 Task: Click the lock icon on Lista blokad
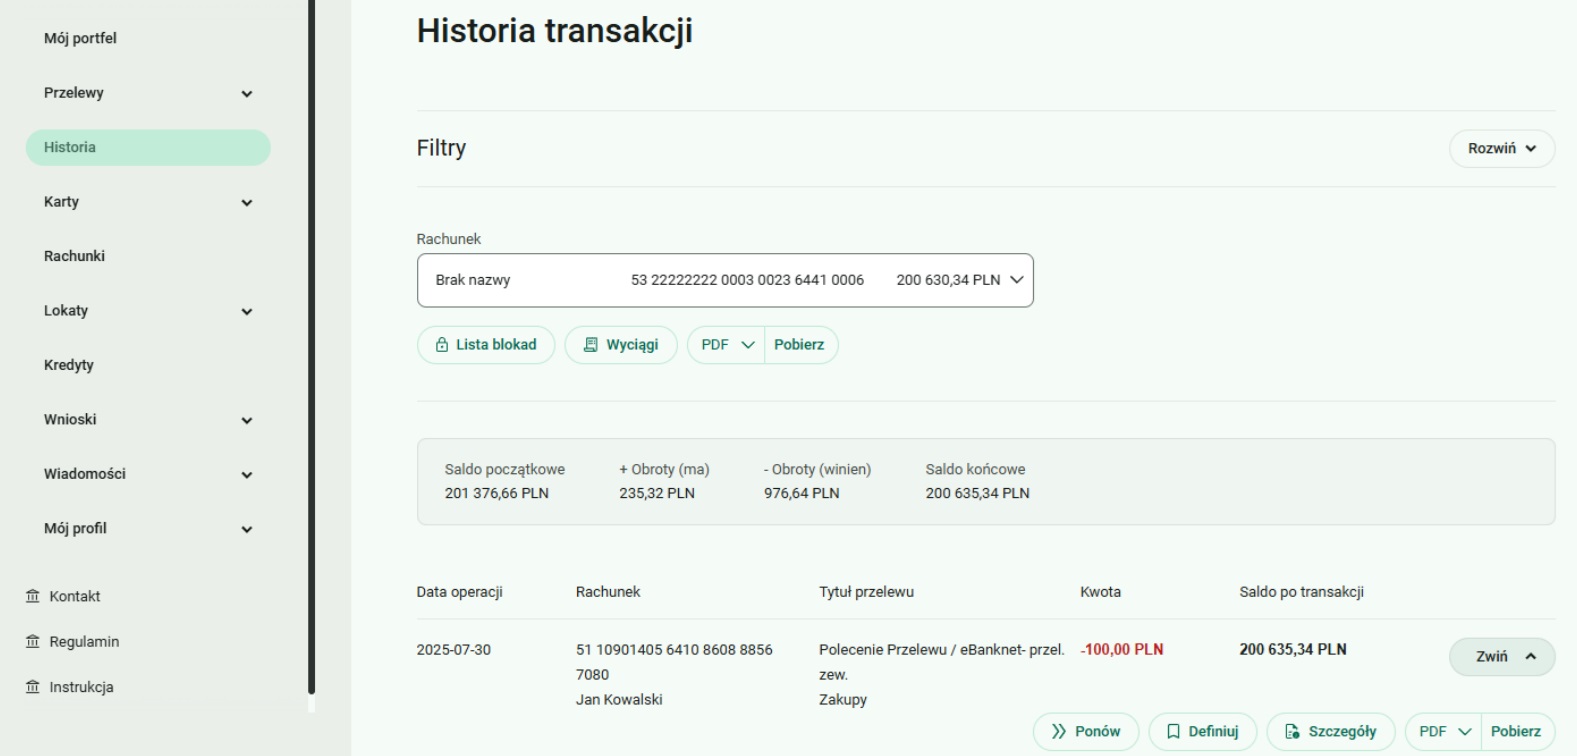click(442, 345)
